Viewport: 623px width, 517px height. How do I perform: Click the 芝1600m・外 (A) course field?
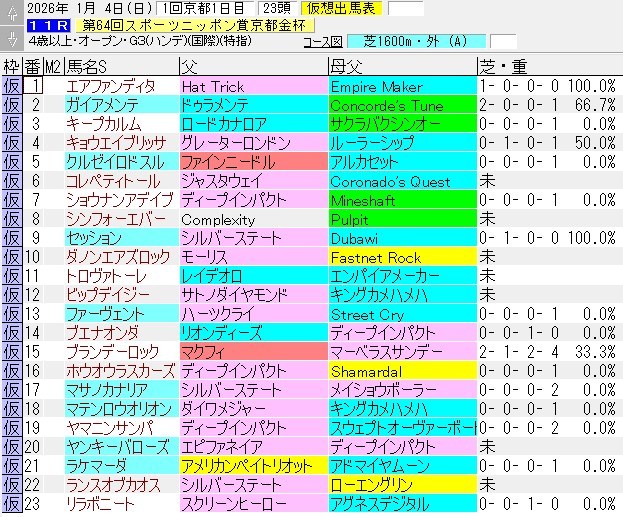tap(416, 41)
